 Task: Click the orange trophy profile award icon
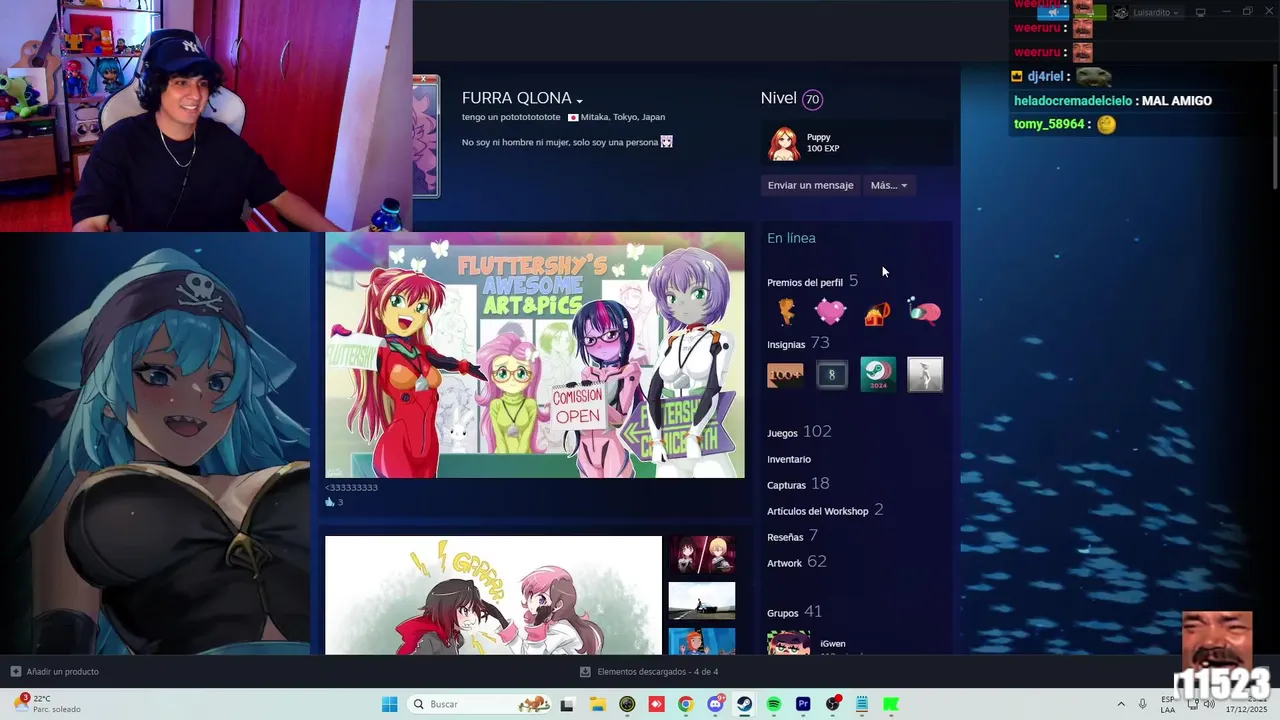click(787, 312)
